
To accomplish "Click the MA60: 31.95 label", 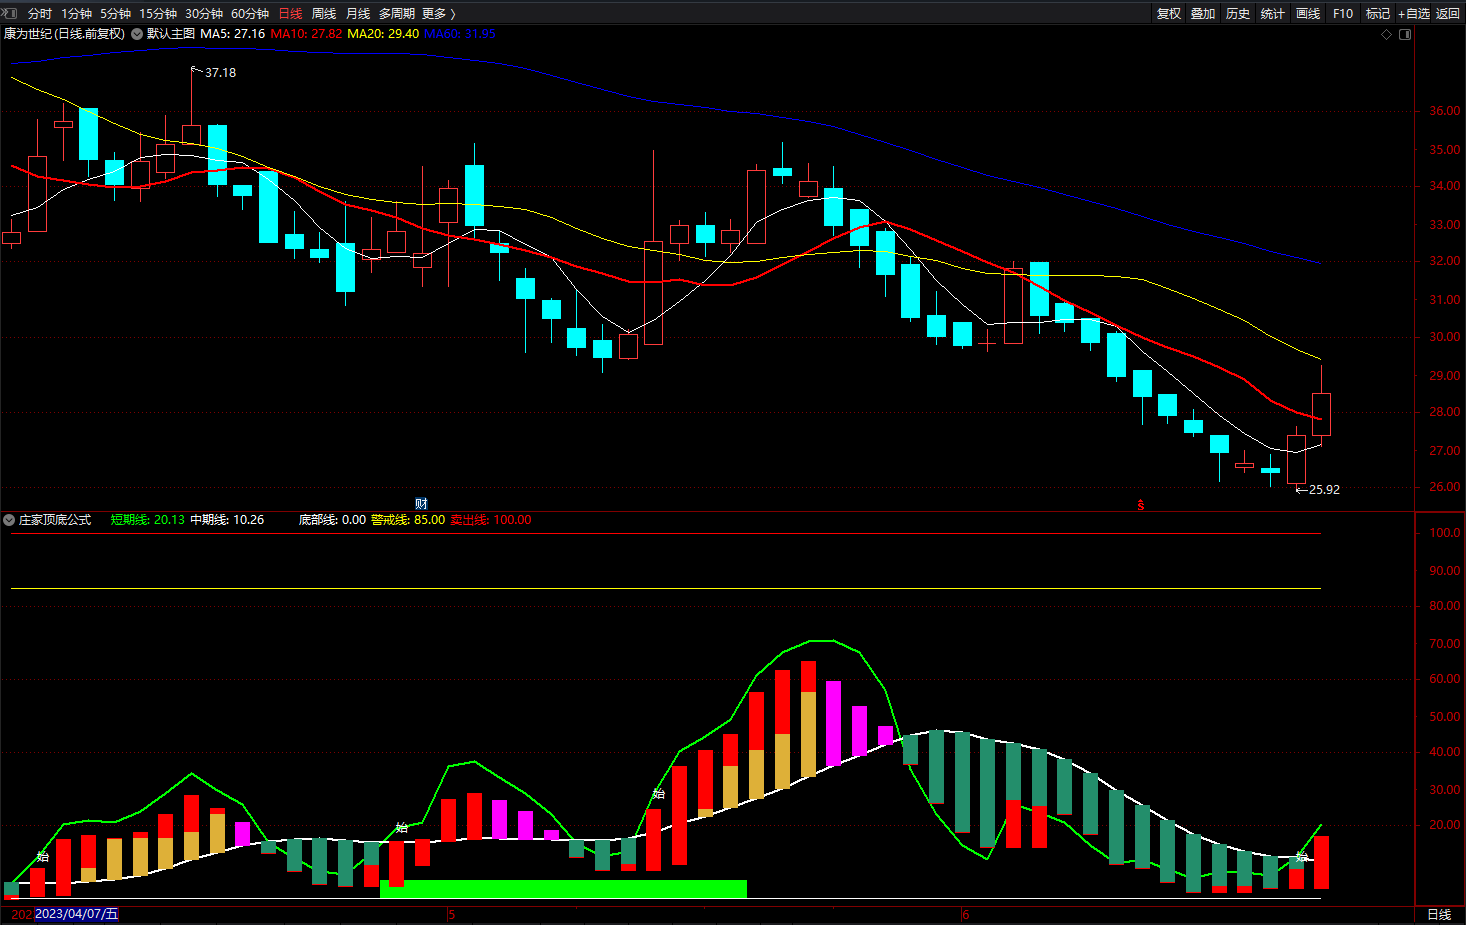I will (x=460, y=34).
